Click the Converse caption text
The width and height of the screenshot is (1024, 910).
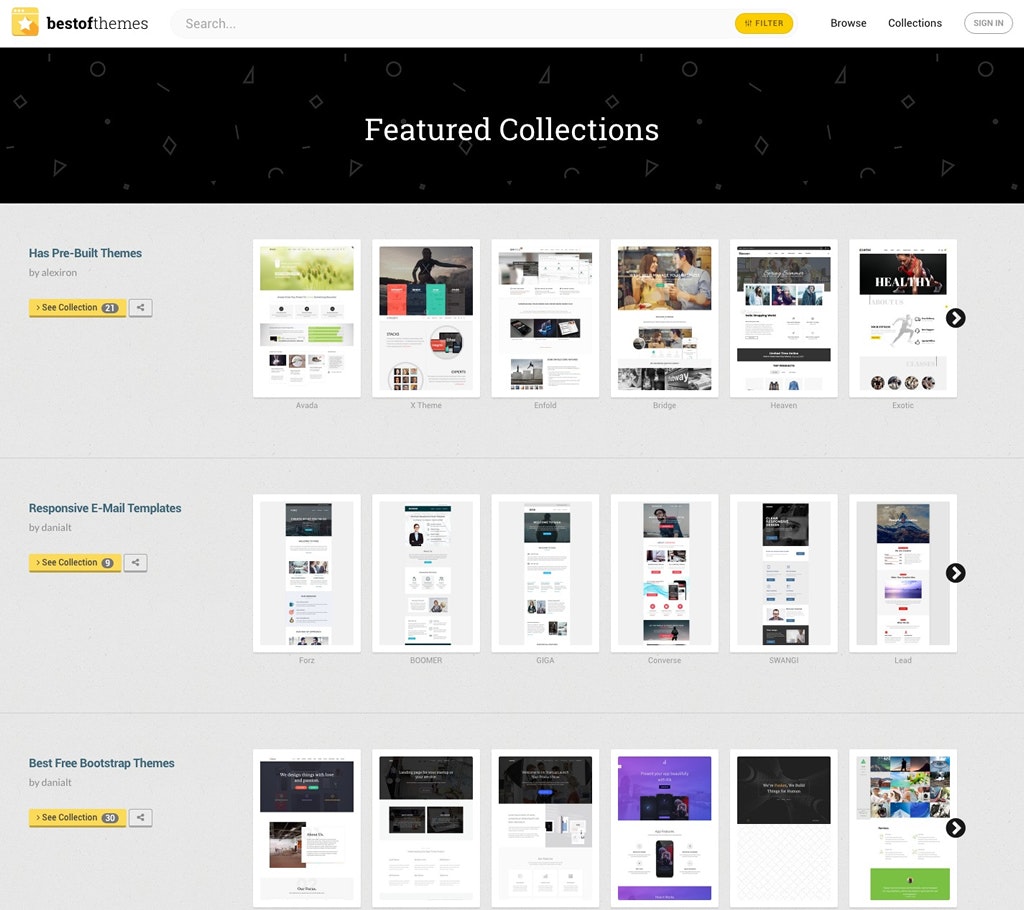(x=664, y=660)
